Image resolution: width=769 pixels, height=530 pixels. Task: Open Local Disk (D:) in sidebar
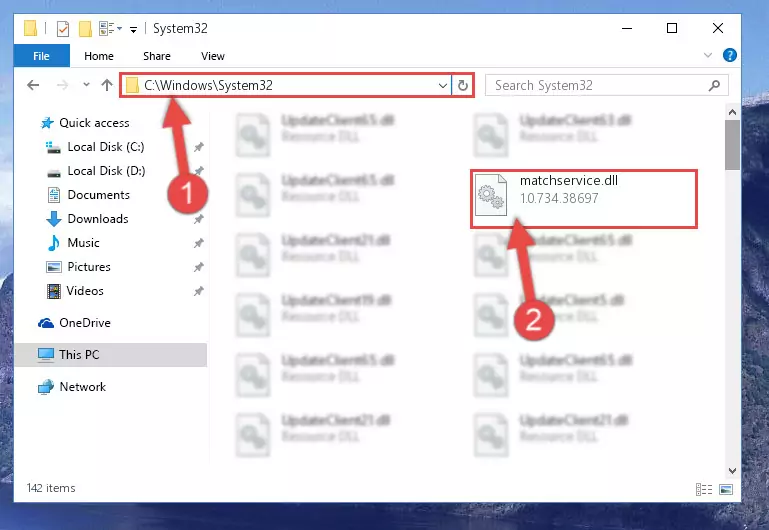pos(106,171)
